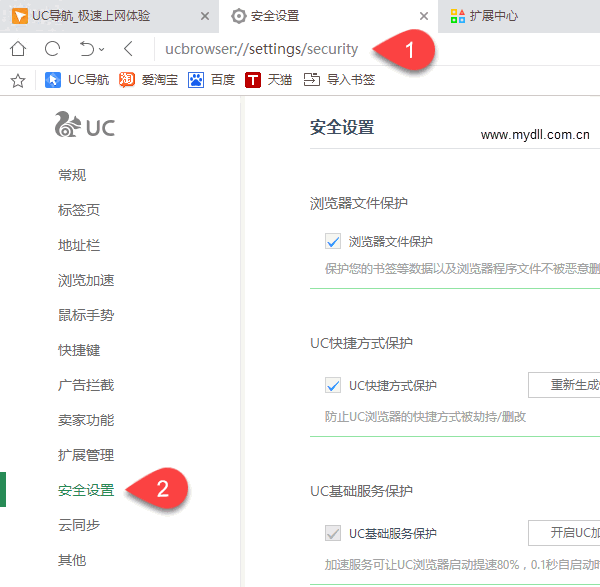Open the 百度 bookmark
This screenshot has height=587, width=600.
(x=211, y=80)
